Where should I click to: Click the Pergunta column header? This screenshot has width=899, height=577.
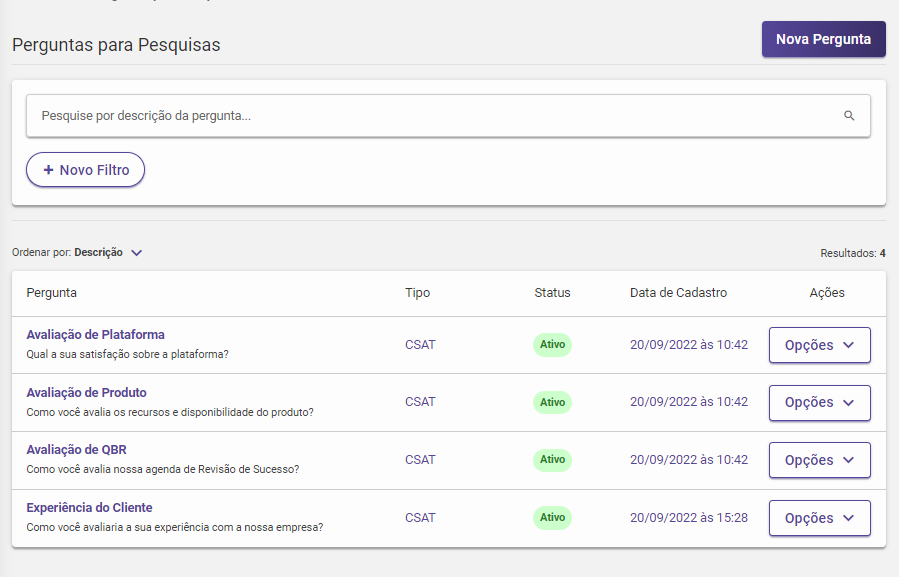click(52, 293)
